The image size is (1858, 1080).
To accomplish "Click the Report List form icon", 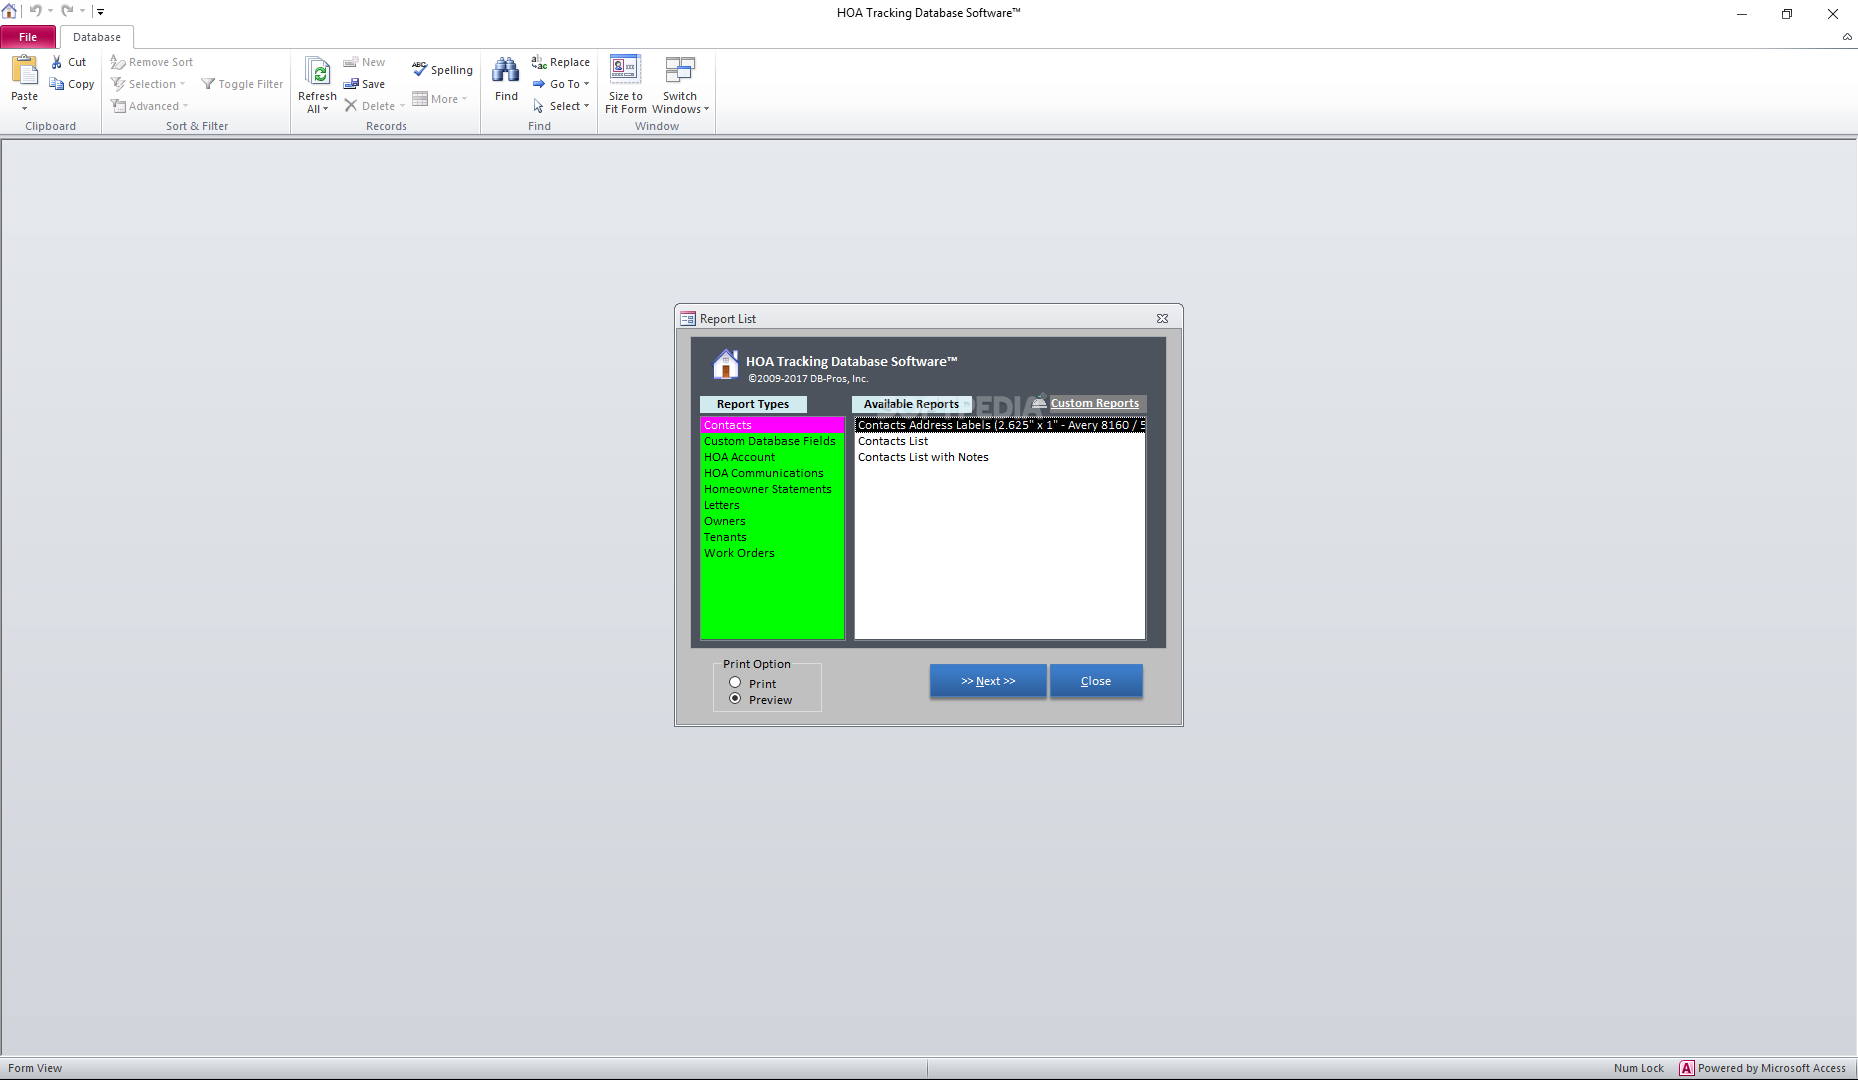I will (688, 319).
